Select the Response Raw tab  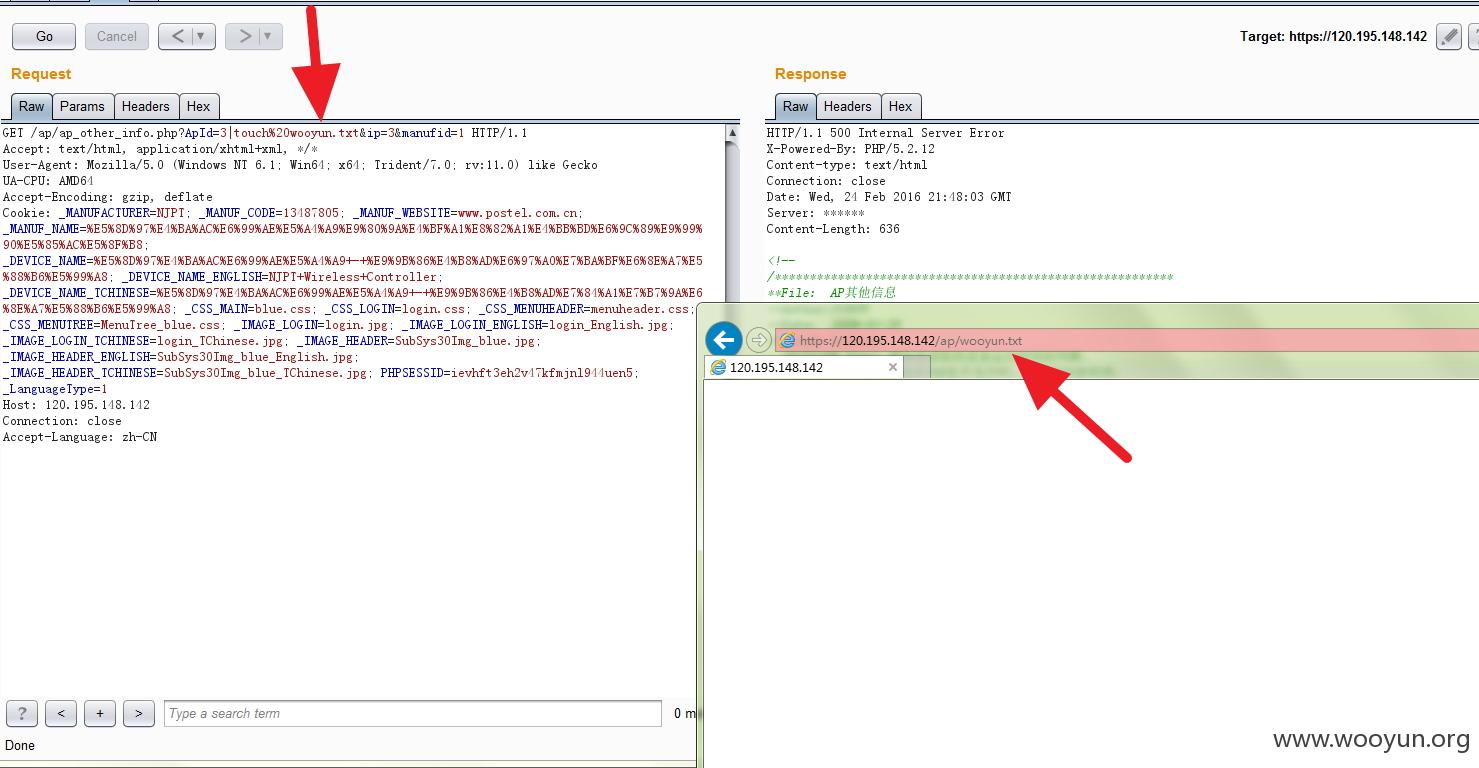796,106
